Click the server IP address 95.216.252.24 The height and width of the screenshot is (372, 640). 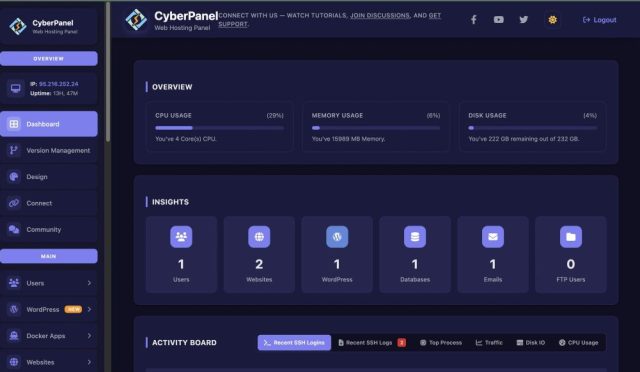pyautogui.click(x=58, y=84)
